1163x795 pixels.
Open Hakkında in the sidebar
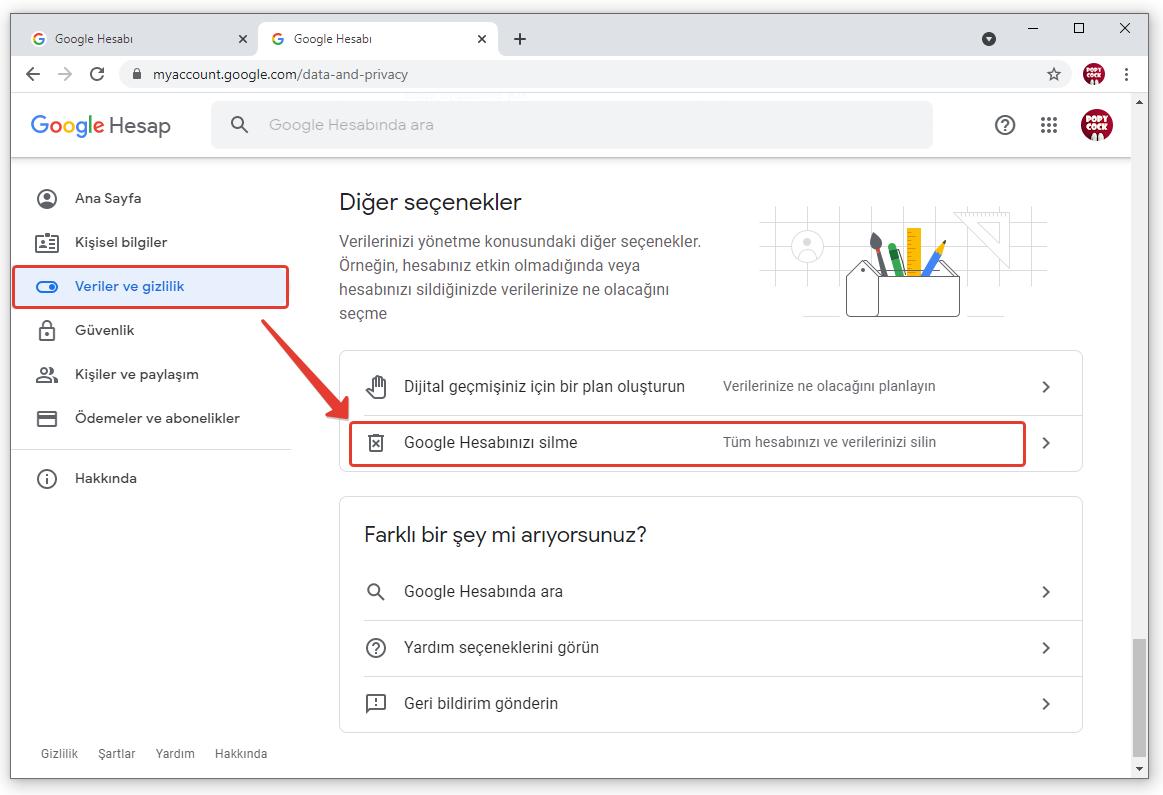pos(151,478)
